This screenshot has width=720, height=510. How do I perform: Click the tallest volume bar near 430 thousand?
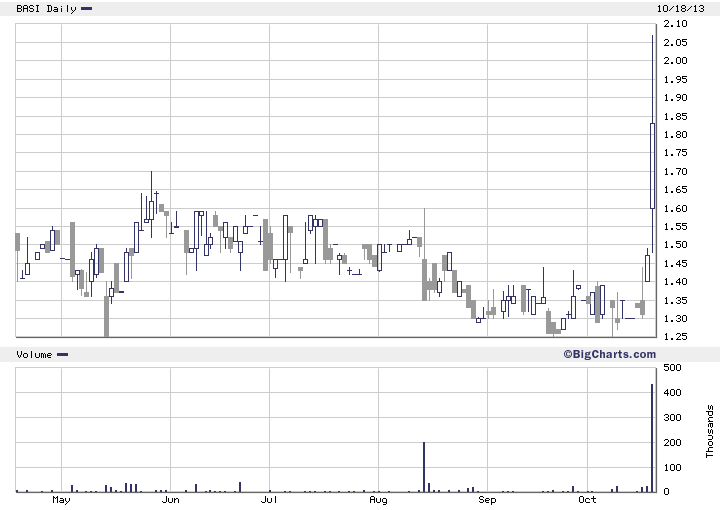click(652, 438)
